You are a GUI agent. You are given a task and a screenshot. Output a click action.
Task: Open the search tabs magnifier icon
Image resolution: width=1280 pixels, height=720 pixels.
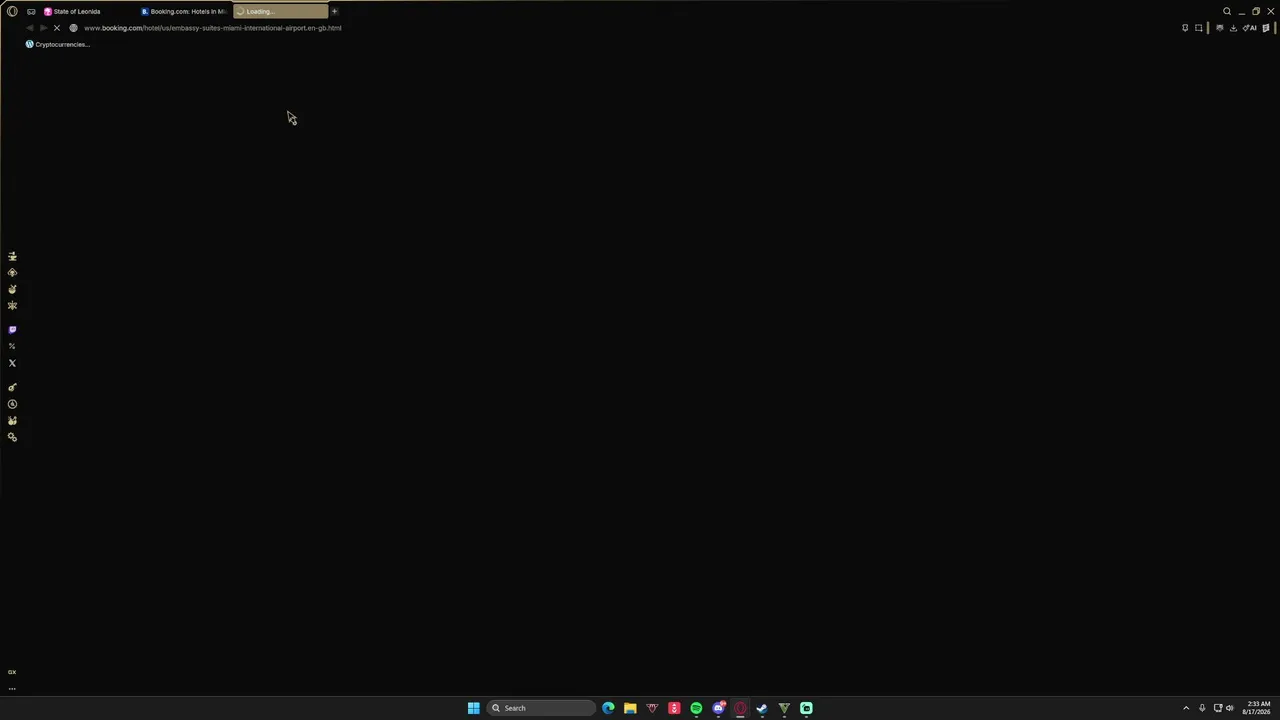click(1227, 11)
